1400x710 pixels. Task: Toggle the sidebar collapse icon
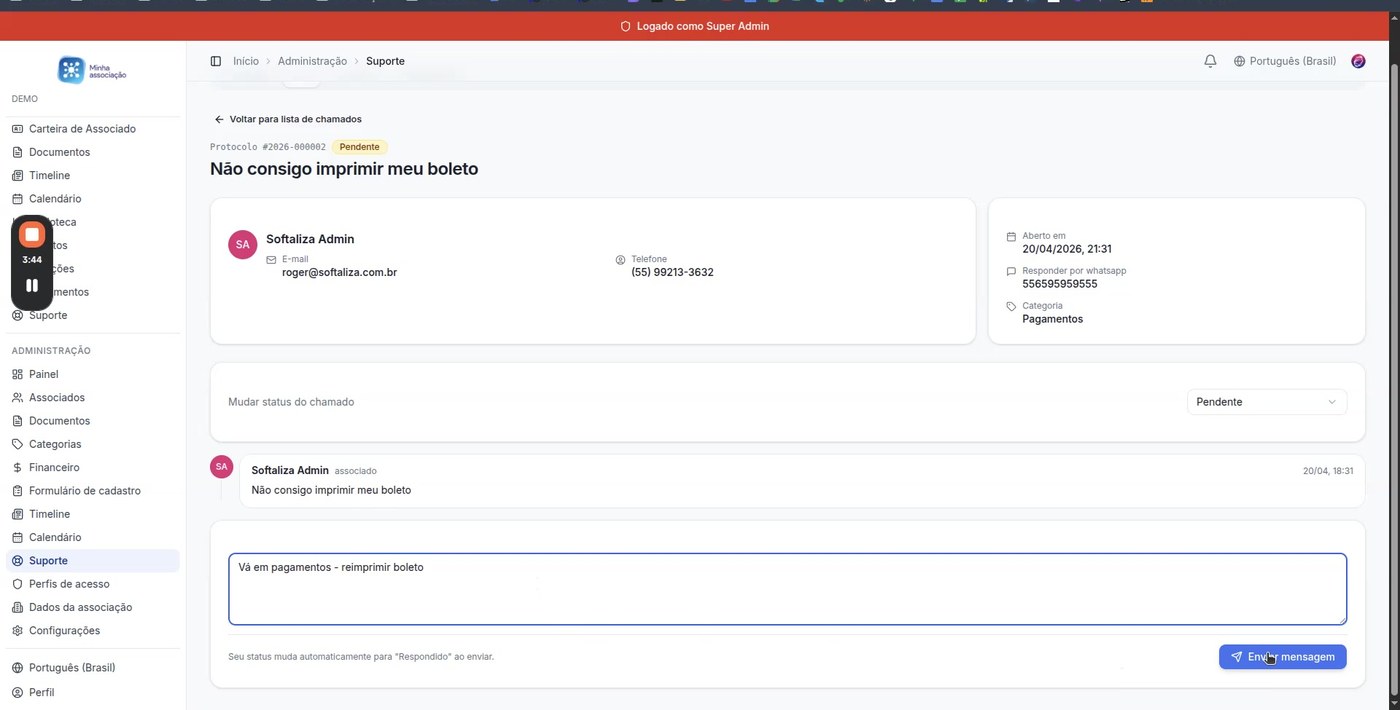point(215,61)
